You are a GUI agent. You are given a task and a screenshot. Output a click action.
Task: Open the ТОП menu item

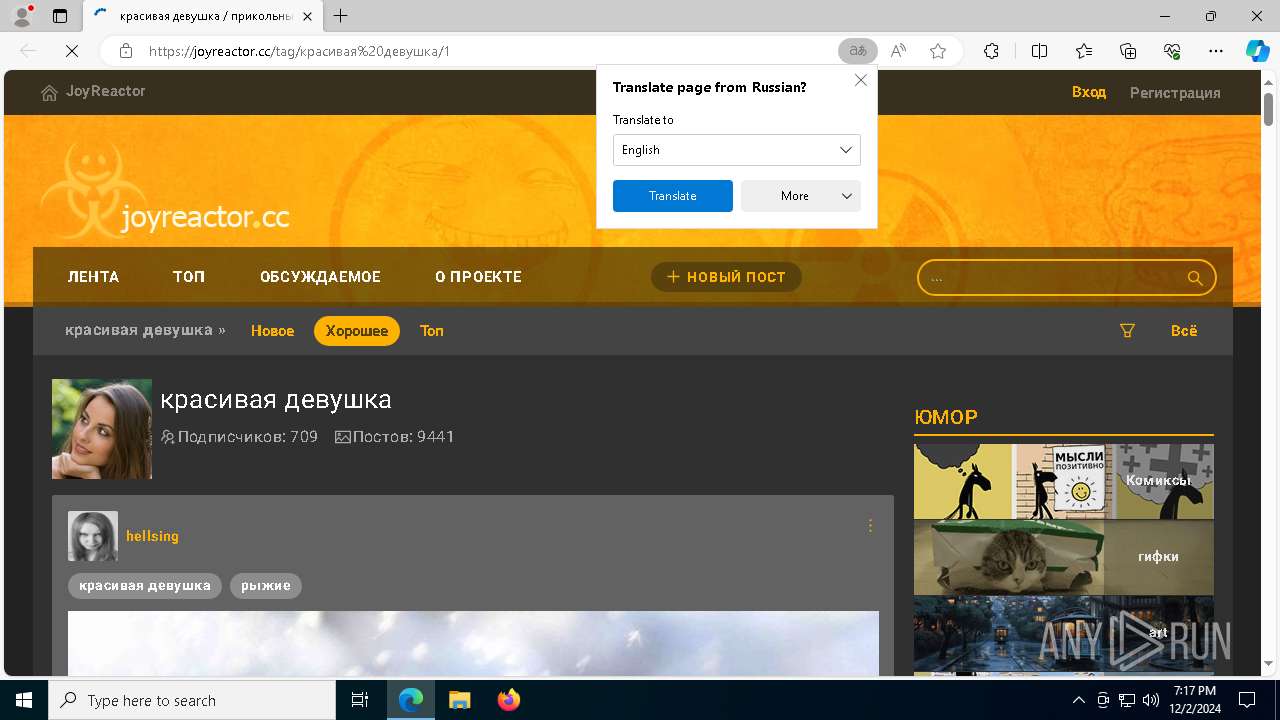189,277
